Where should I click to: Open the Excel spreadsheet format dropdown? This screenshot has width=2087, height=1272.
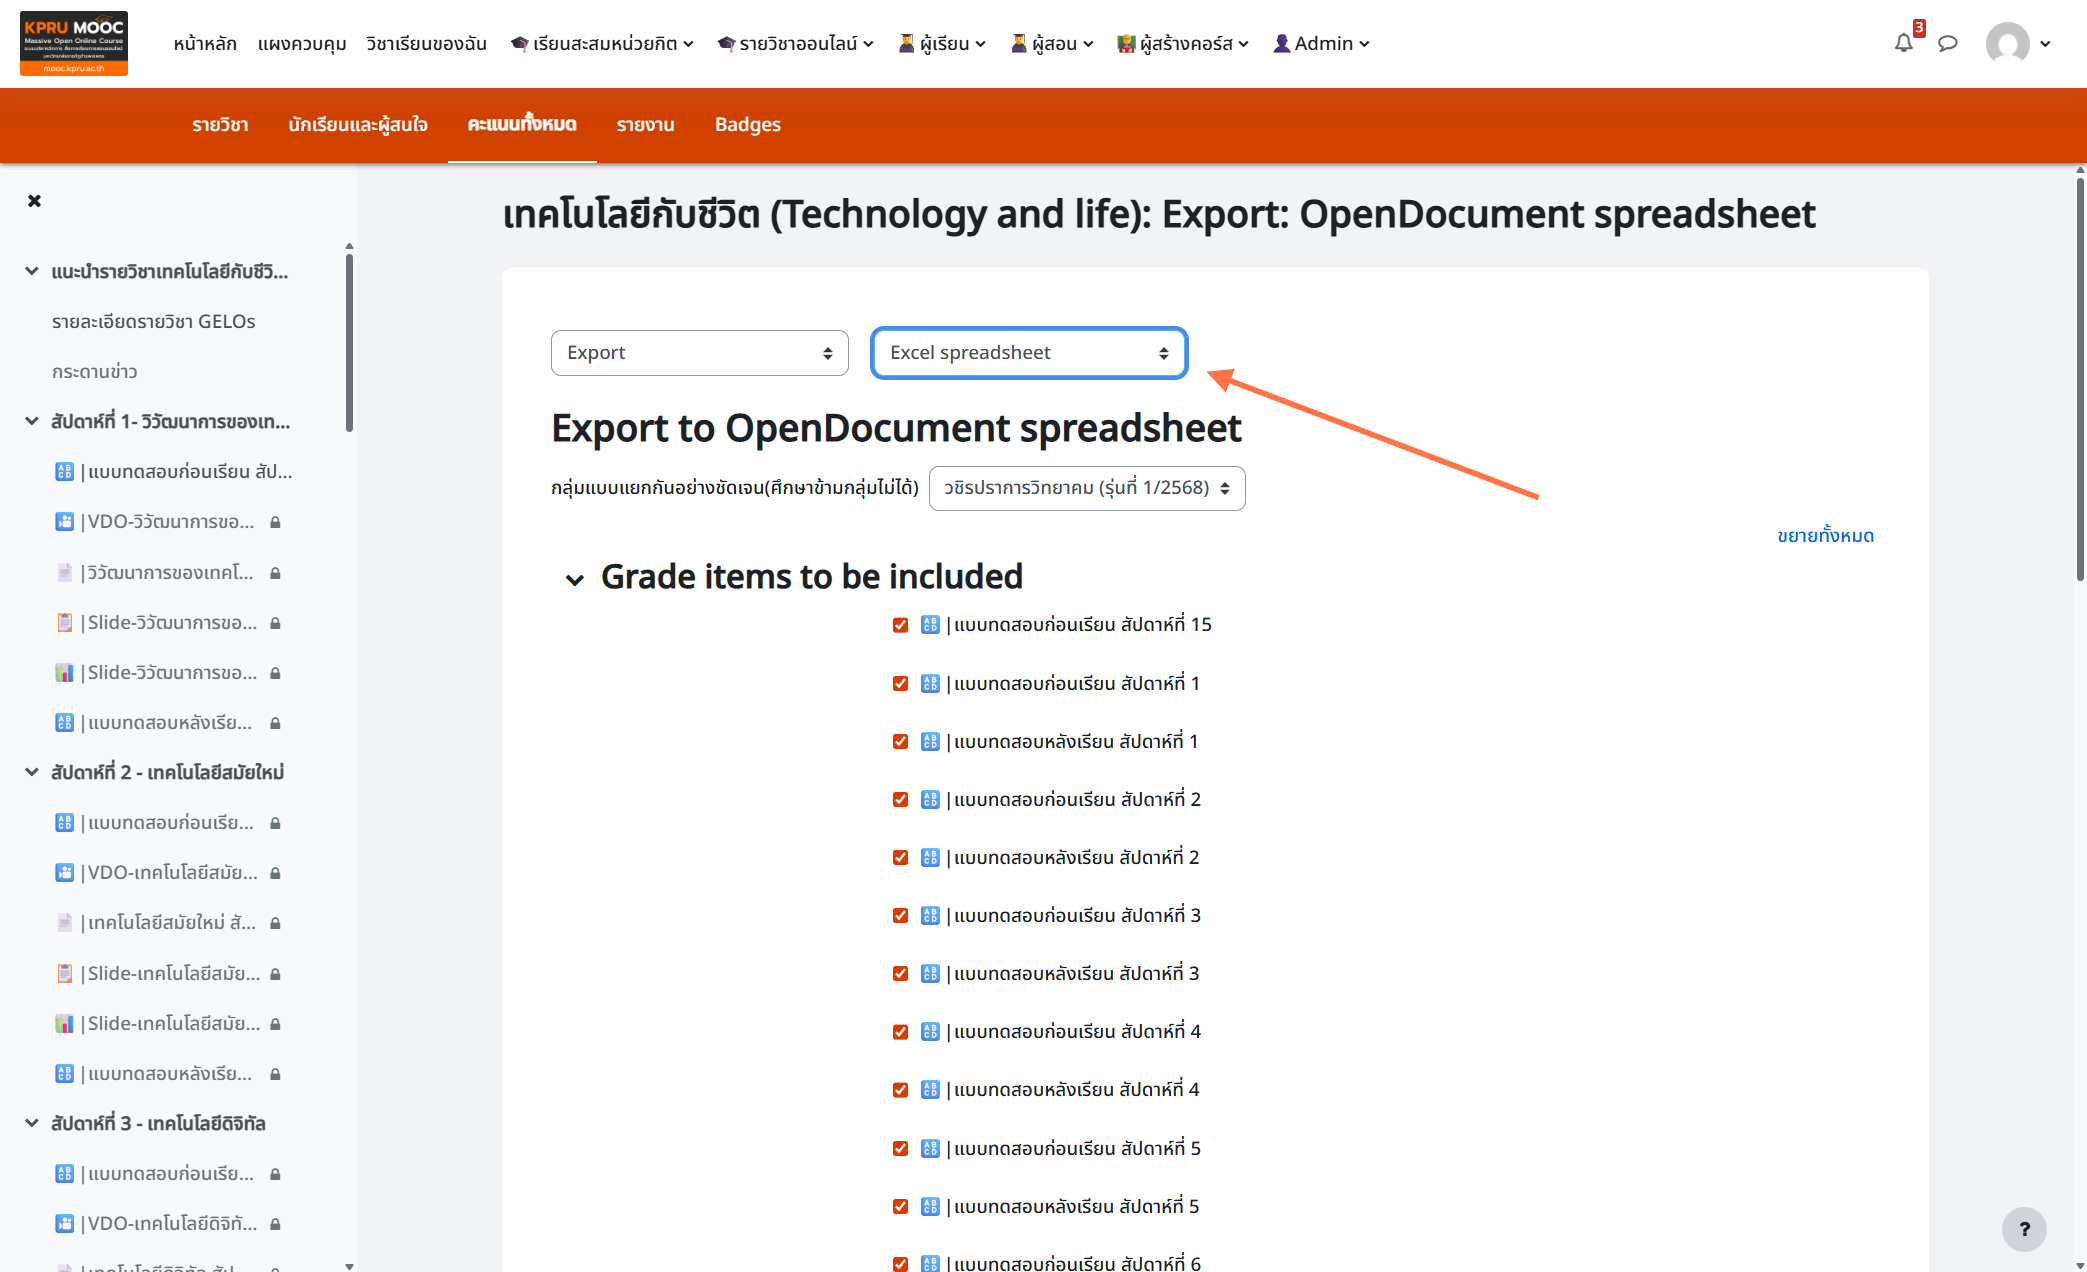pos(1029,353)
